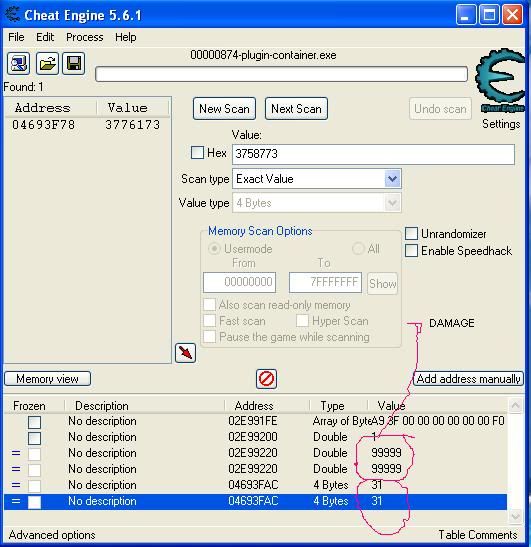Screen dimensions: 531x547
Task: Open the Help menu
Action: coord(126,37)
